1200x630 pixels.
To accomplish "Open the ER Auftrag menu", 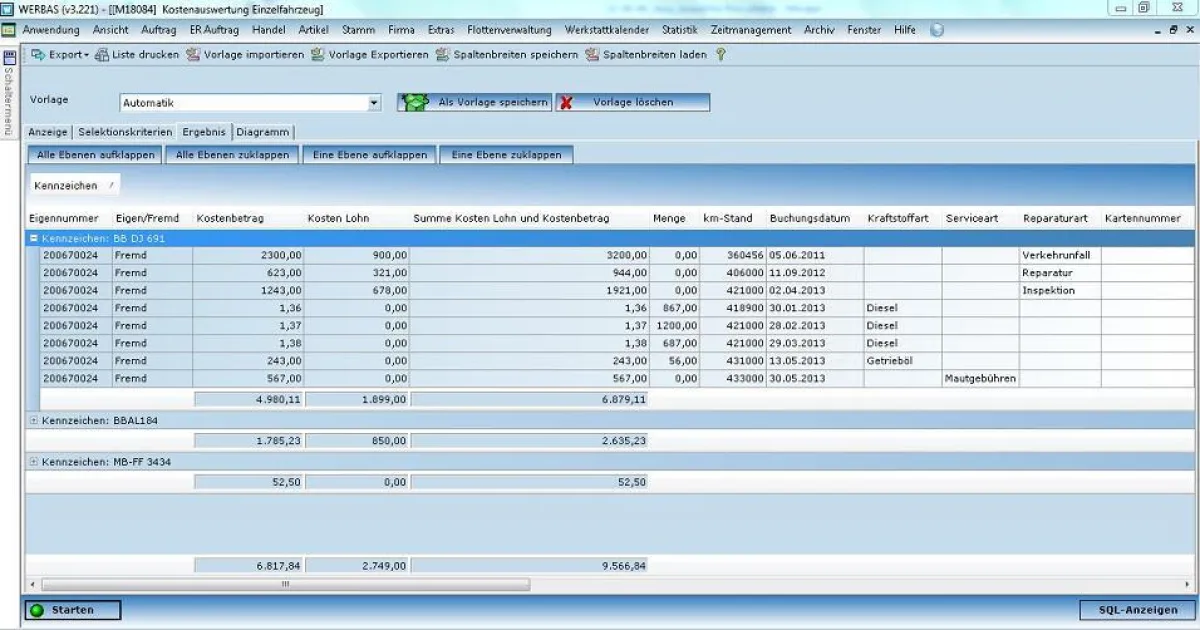I will click(x=214, y=30).
